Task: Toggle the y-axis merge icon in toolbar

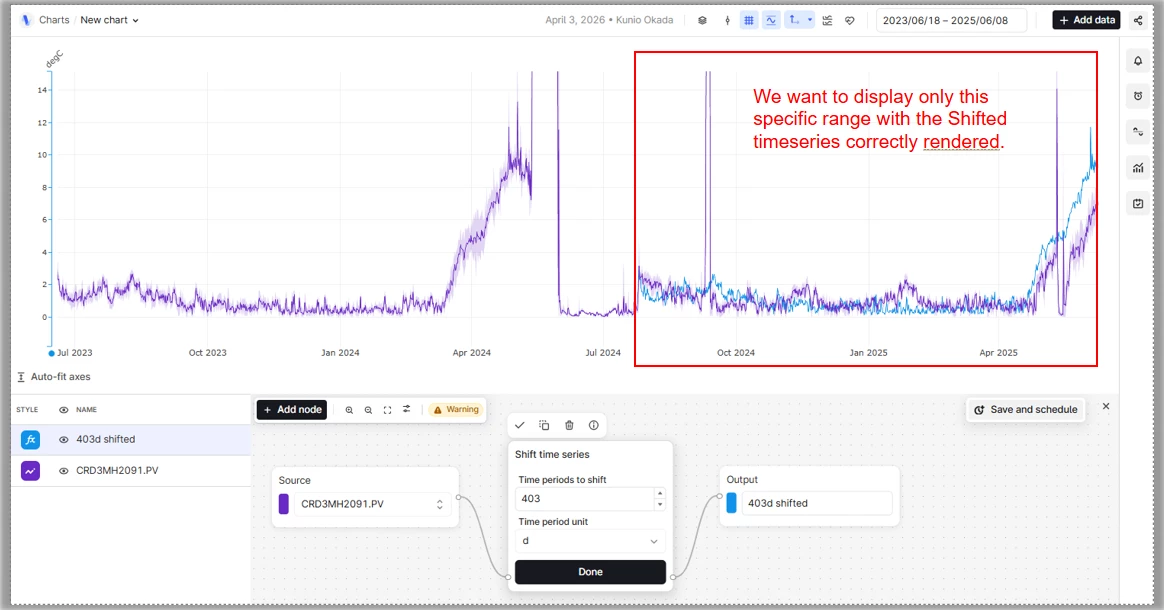Action: tap(794, 21)
